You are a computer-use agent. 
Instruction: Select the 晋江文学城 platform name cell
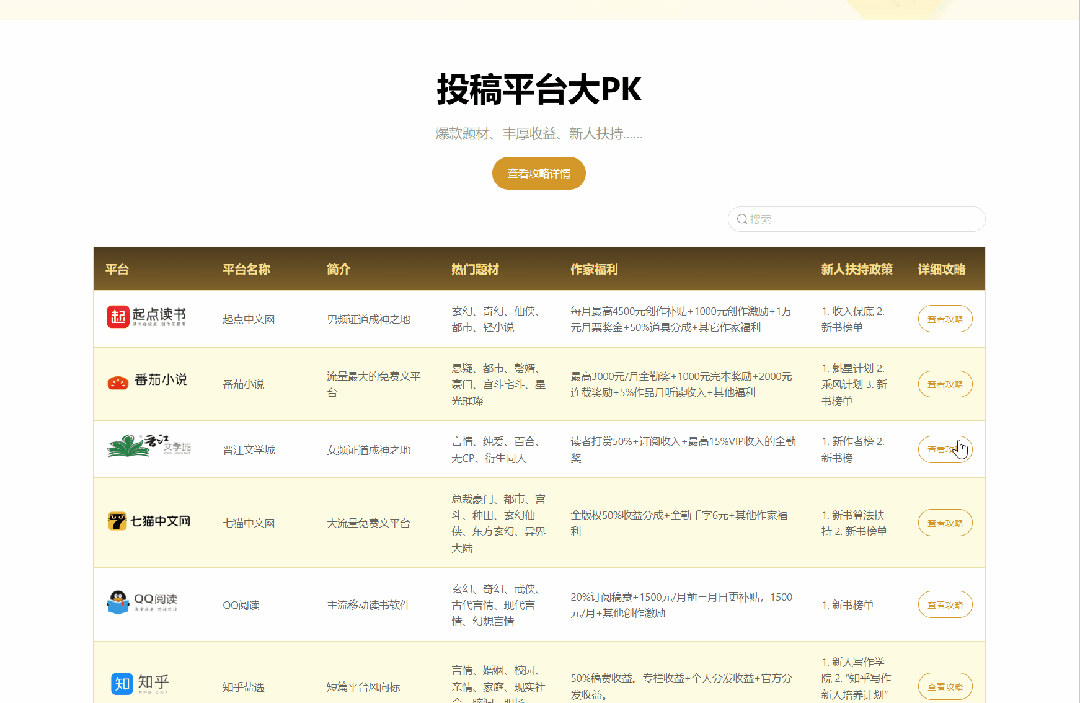[x=249, y=450]
